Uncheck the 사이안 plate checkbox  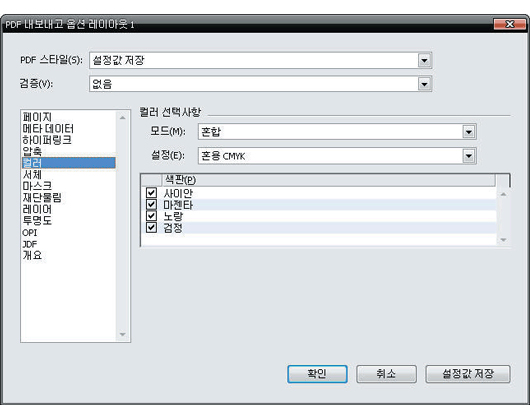[x=151, y=193]
